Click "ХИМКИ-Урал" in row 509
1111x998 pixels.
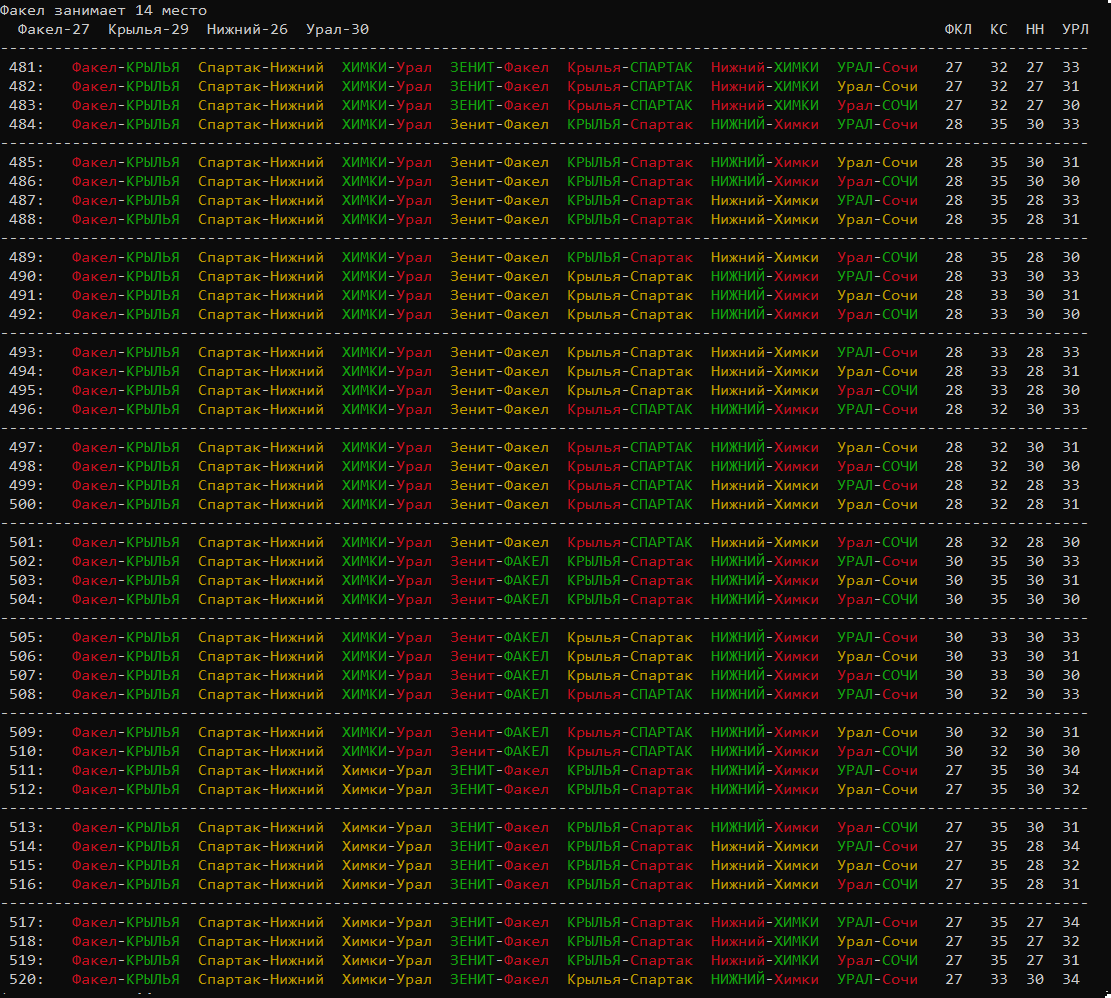(x=387, y=732)
